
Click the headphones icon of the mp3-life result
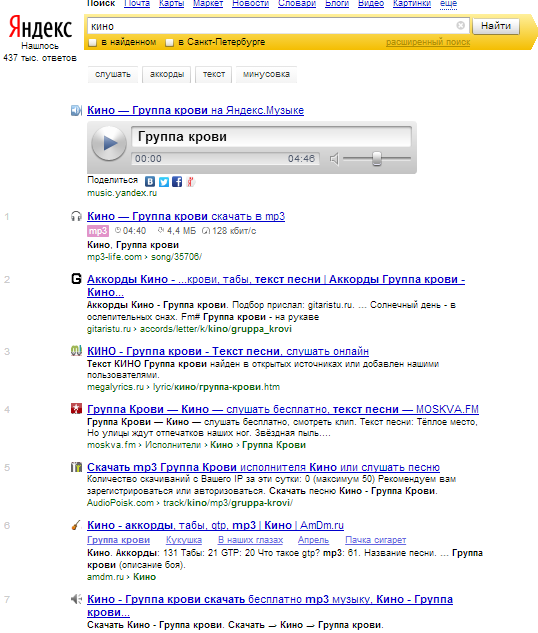pos(76,216)
